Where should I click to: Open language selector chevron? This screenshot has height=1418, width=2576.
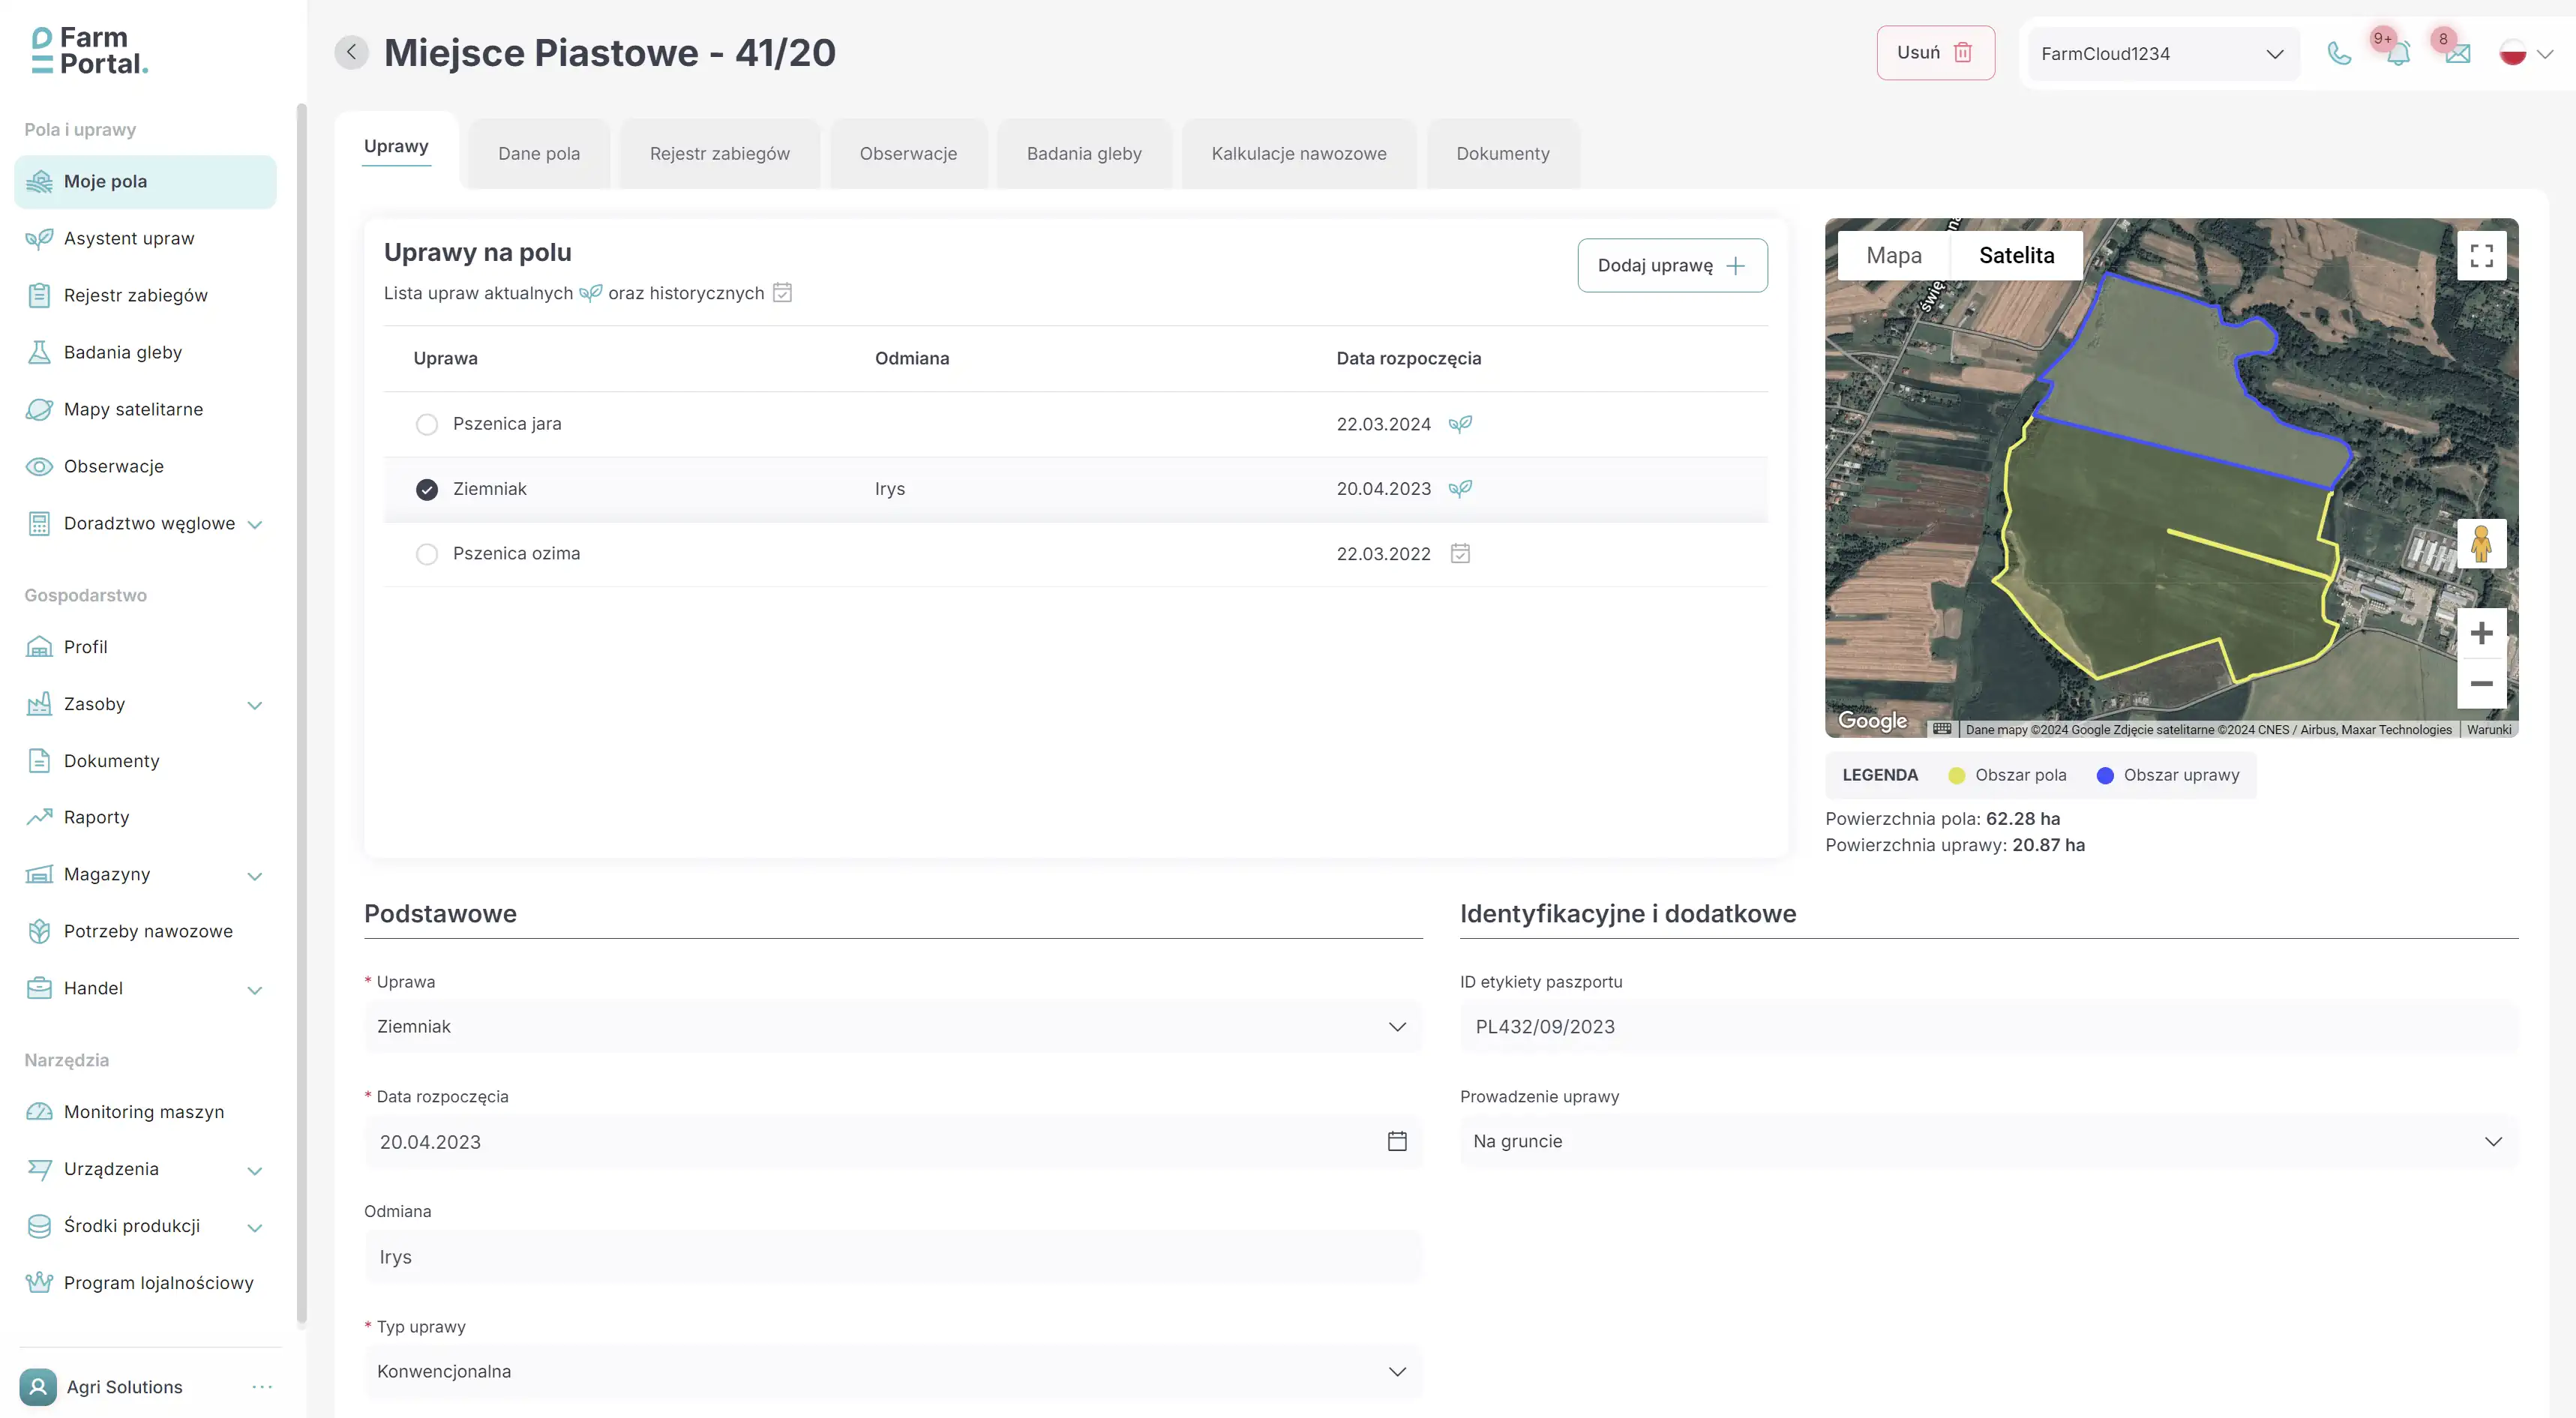[2545, 54]
